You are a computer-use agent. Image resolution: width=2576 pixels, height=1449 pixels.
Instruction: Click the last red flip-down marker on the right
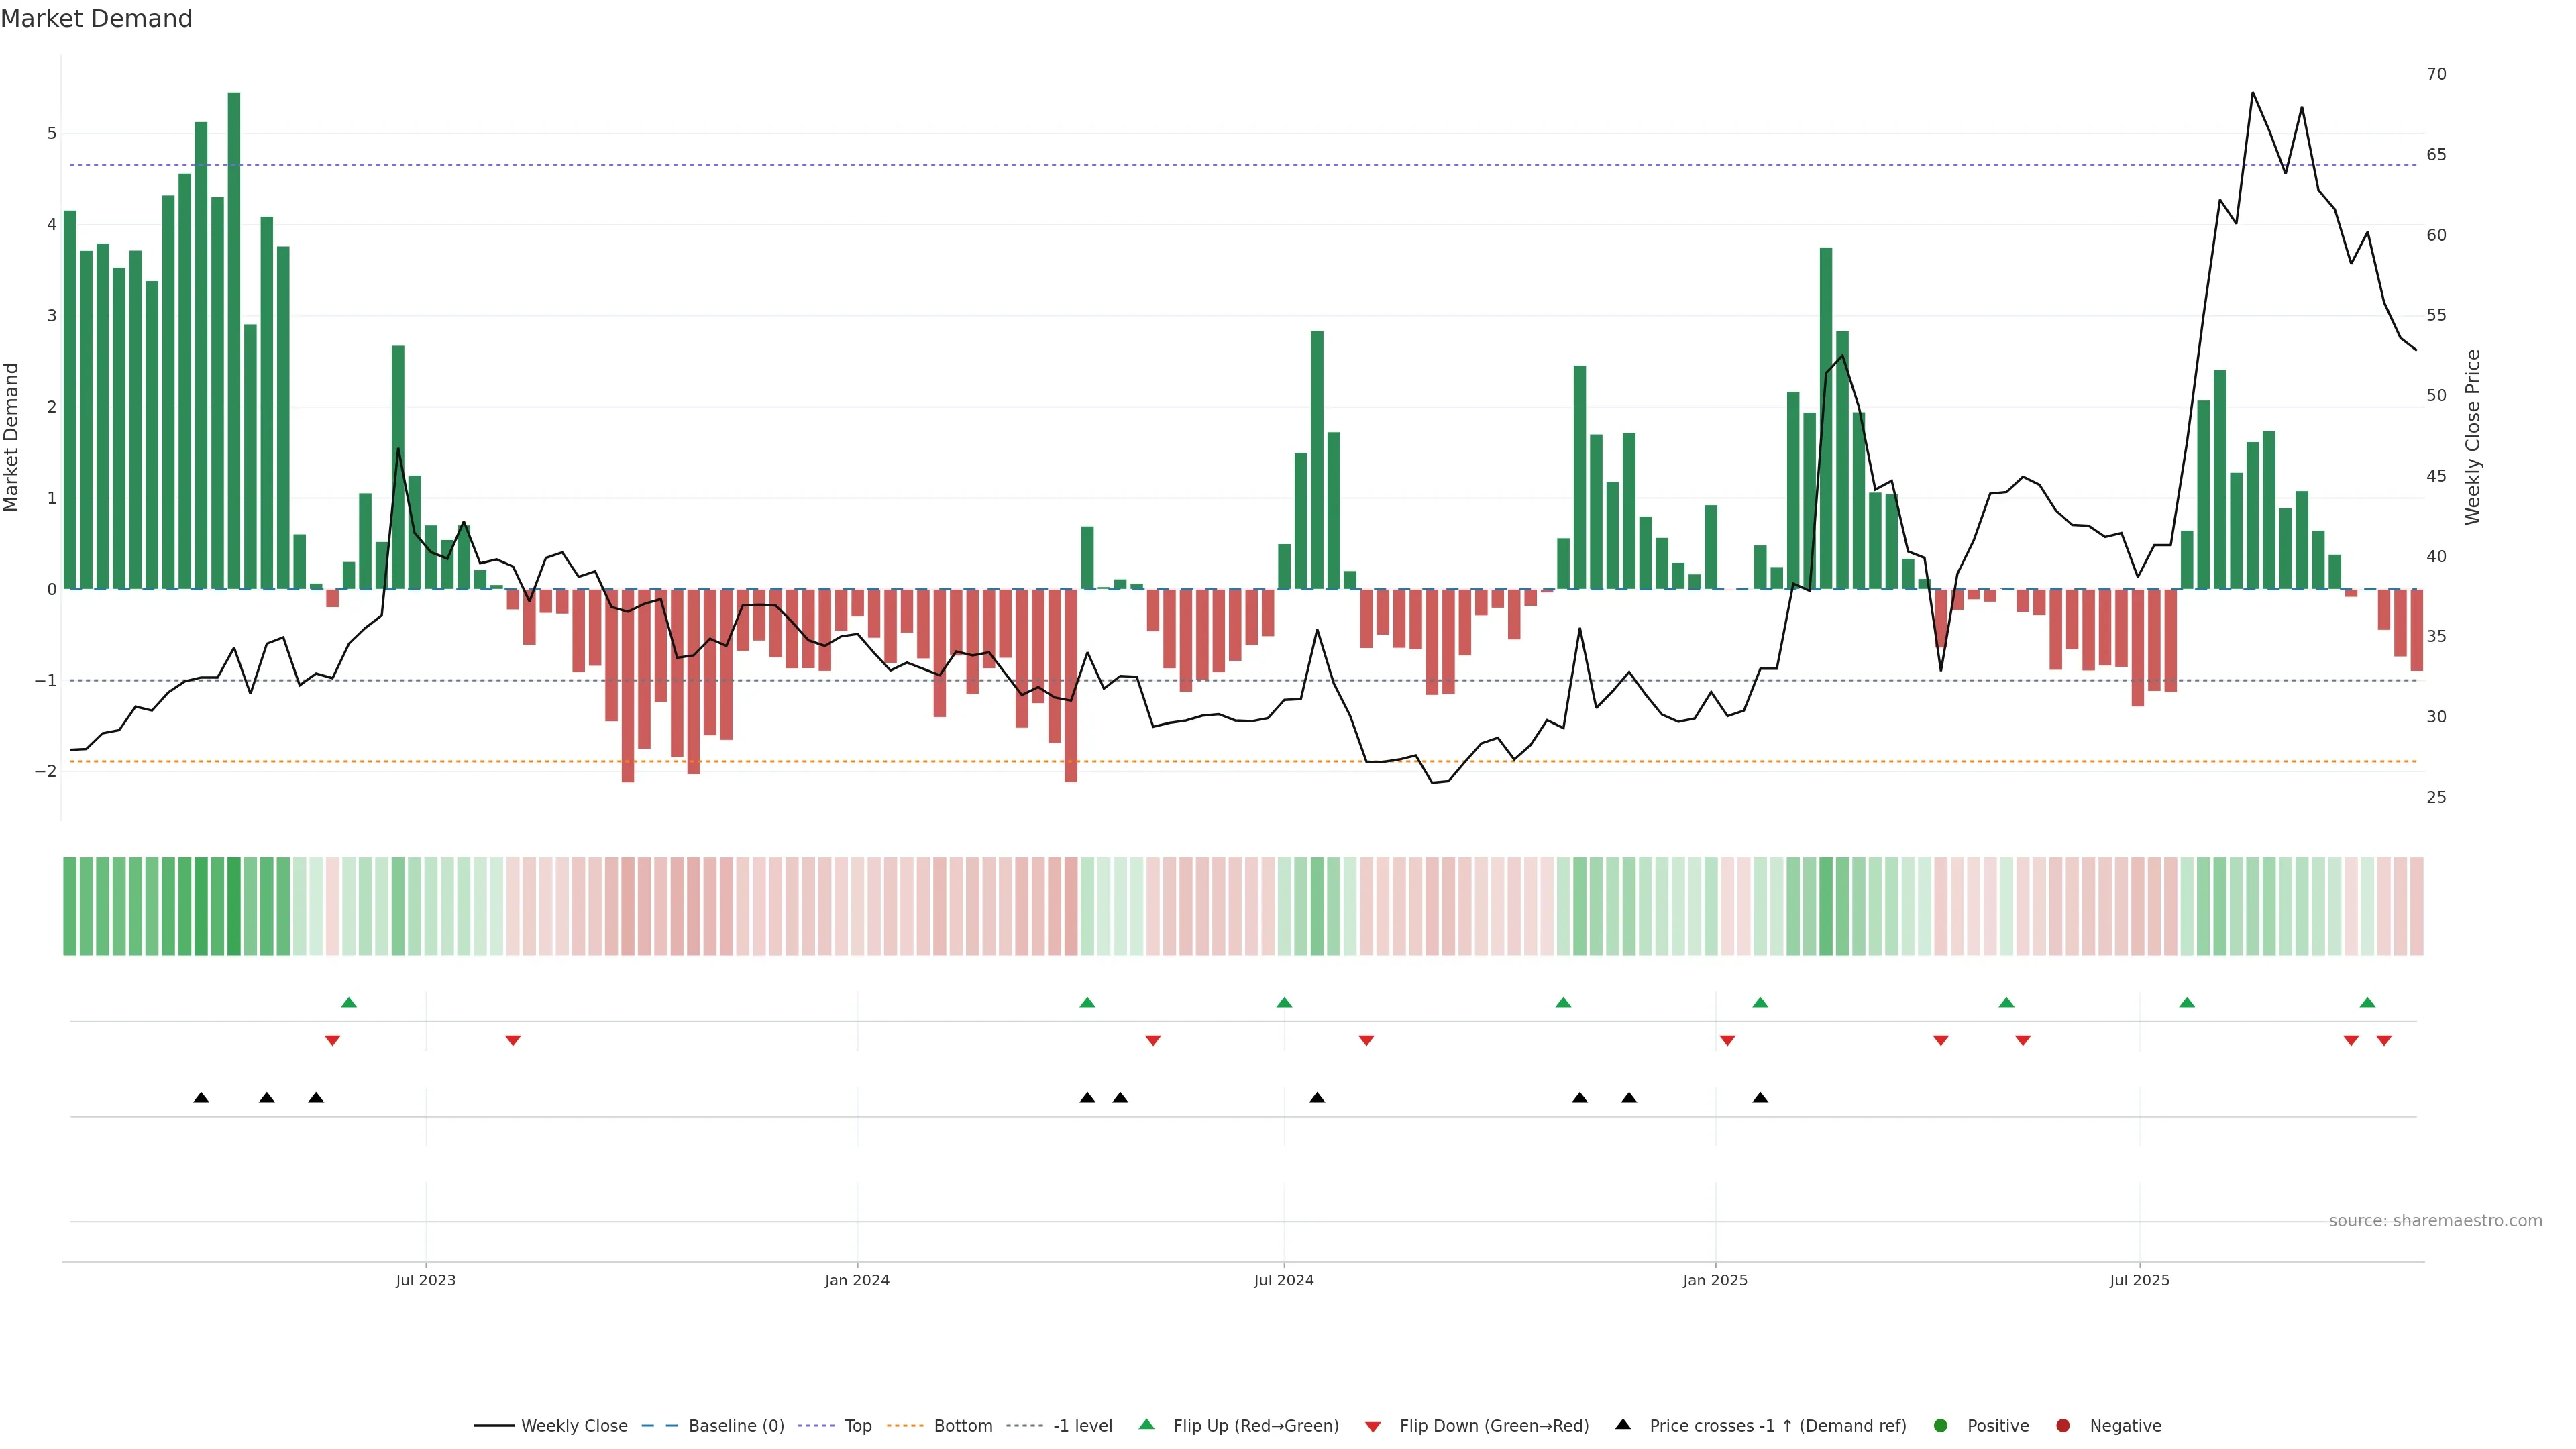[2383, 1040]
